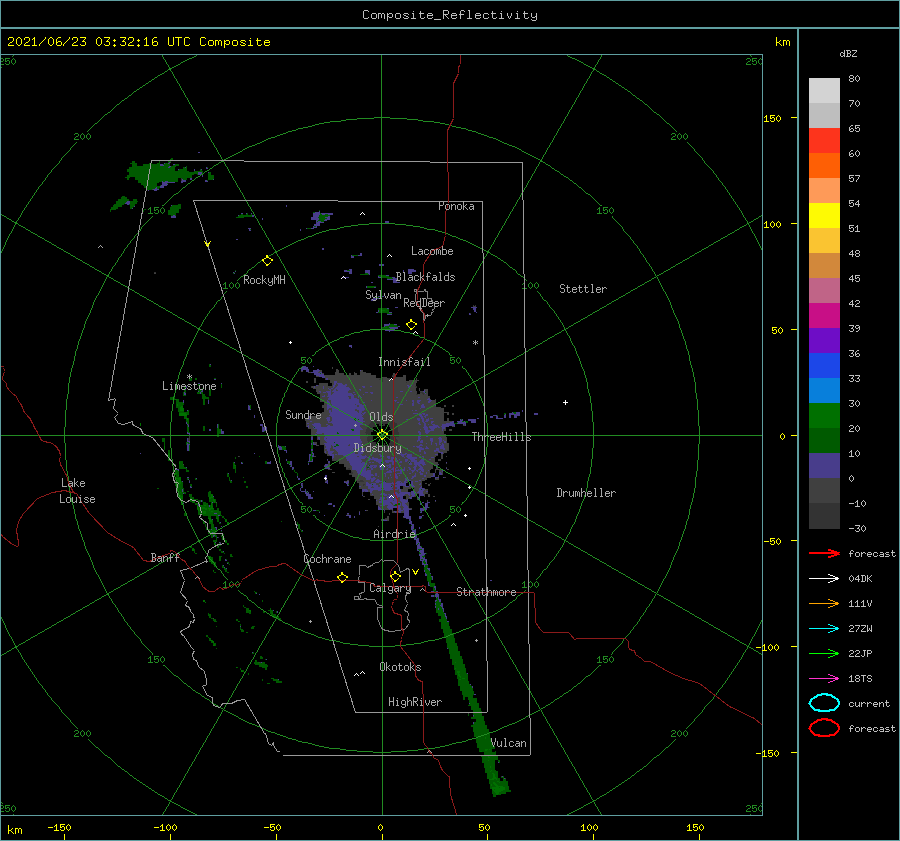
Task: Click the Lake Louise label
Action: pos(77,491)
